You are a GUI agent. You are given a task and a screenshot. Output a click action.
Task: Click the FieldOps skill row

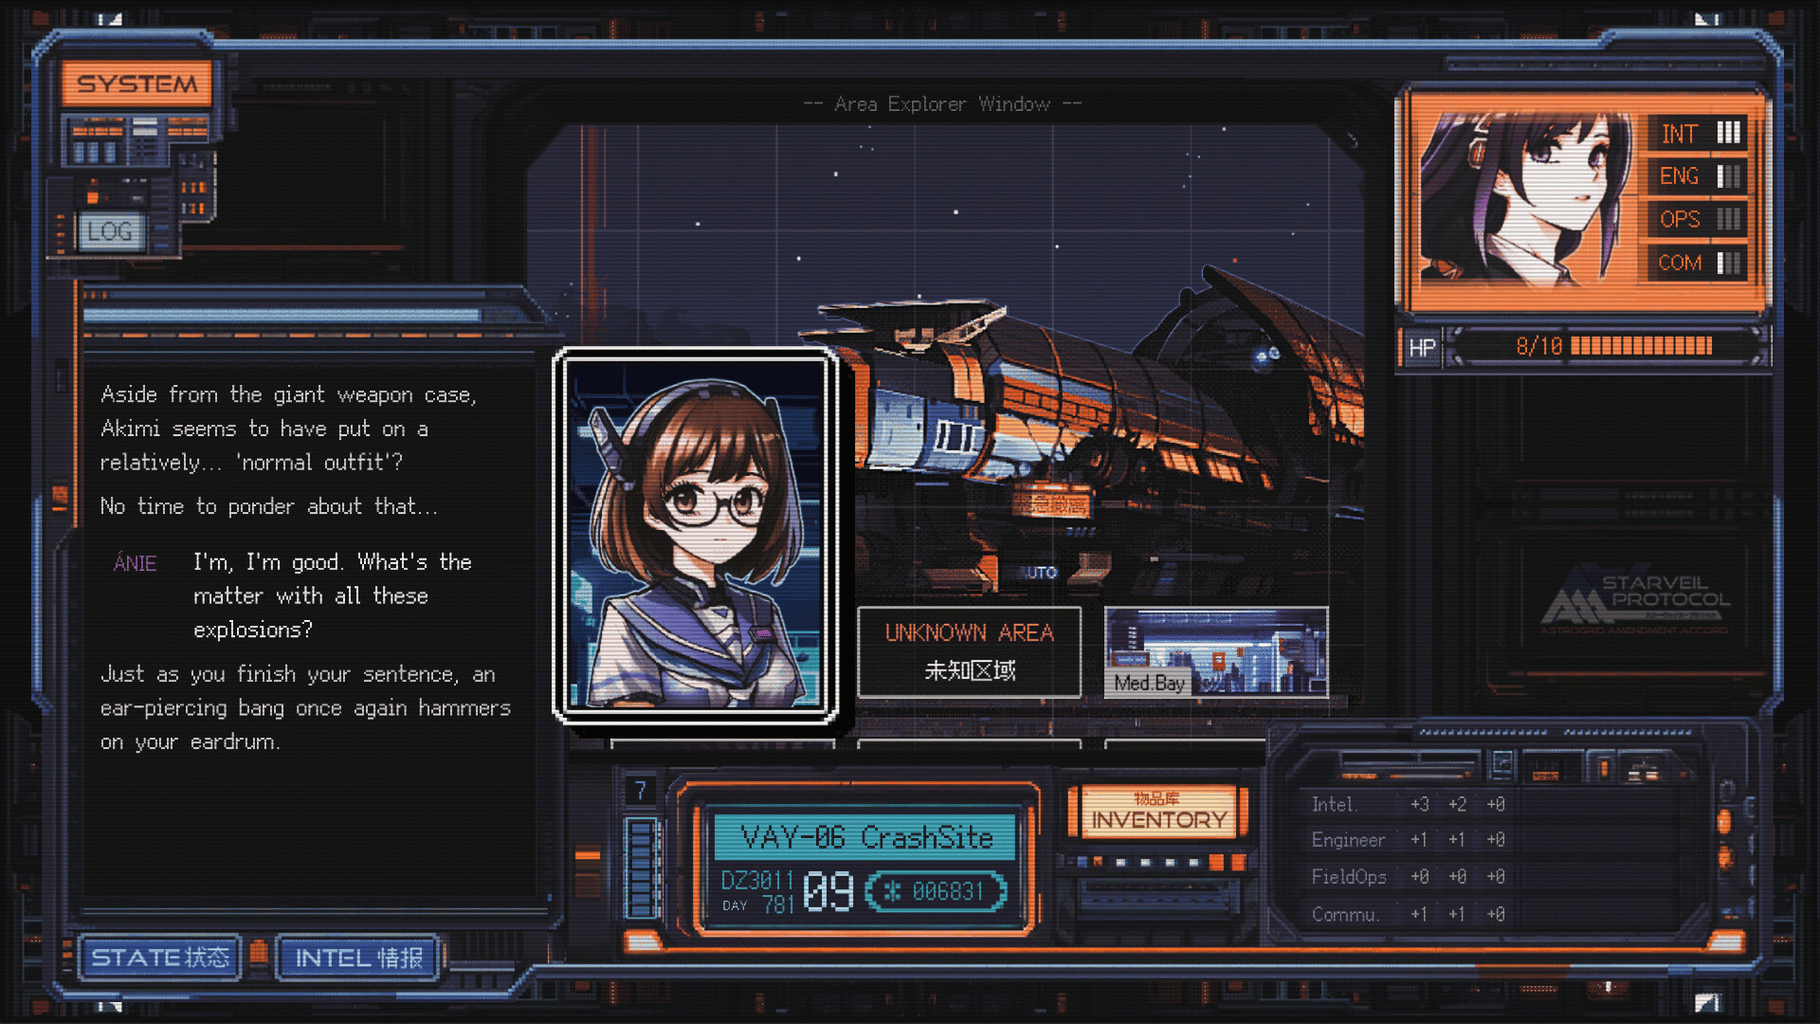(1407, 877)
